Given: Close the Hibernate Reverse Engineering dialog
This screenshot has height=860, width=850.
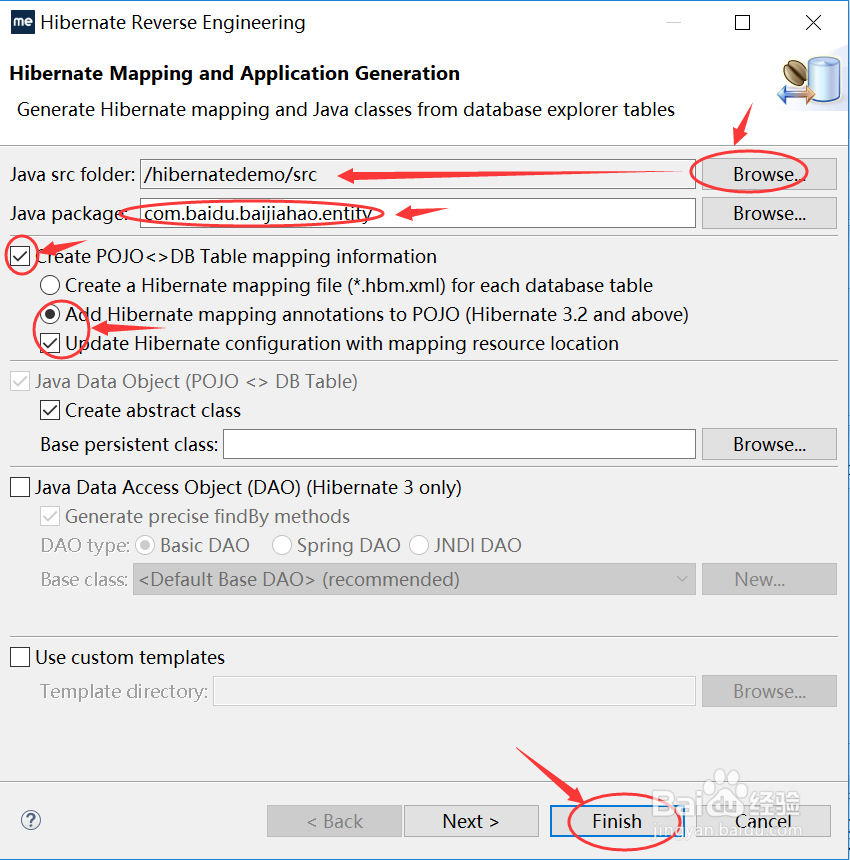Looking at the screenshot, I should (x=813, y=22).
